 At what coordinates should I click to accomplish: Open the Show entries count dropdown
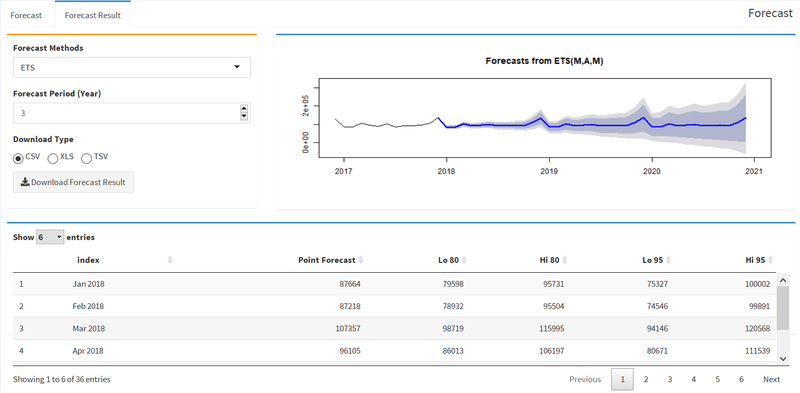pyautogui.click(x=50, y=237)
